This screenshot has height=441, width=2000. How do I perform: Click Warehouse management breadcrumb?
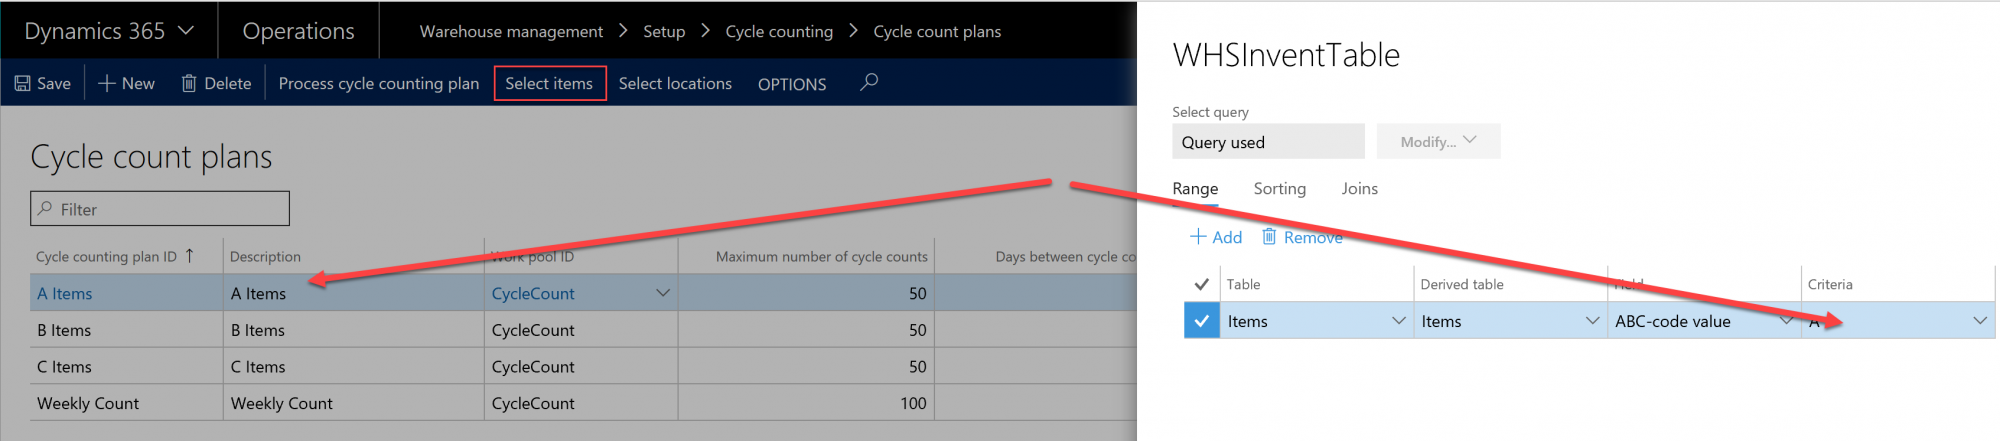[x=511, y=32]
